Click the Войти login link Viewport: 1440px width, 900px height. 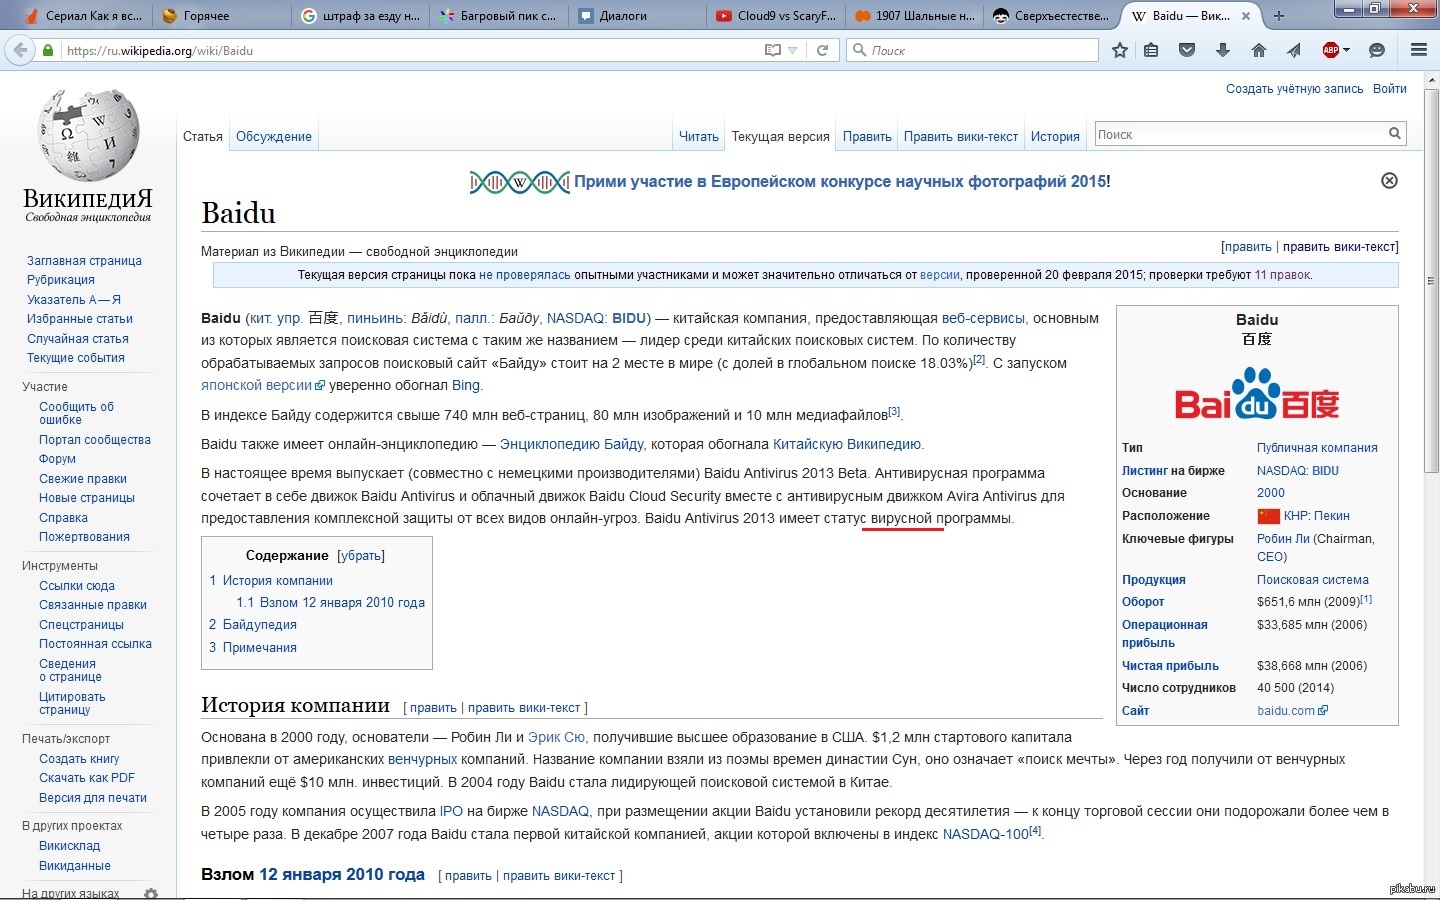pyautogui.click(x=1390, y=89)
